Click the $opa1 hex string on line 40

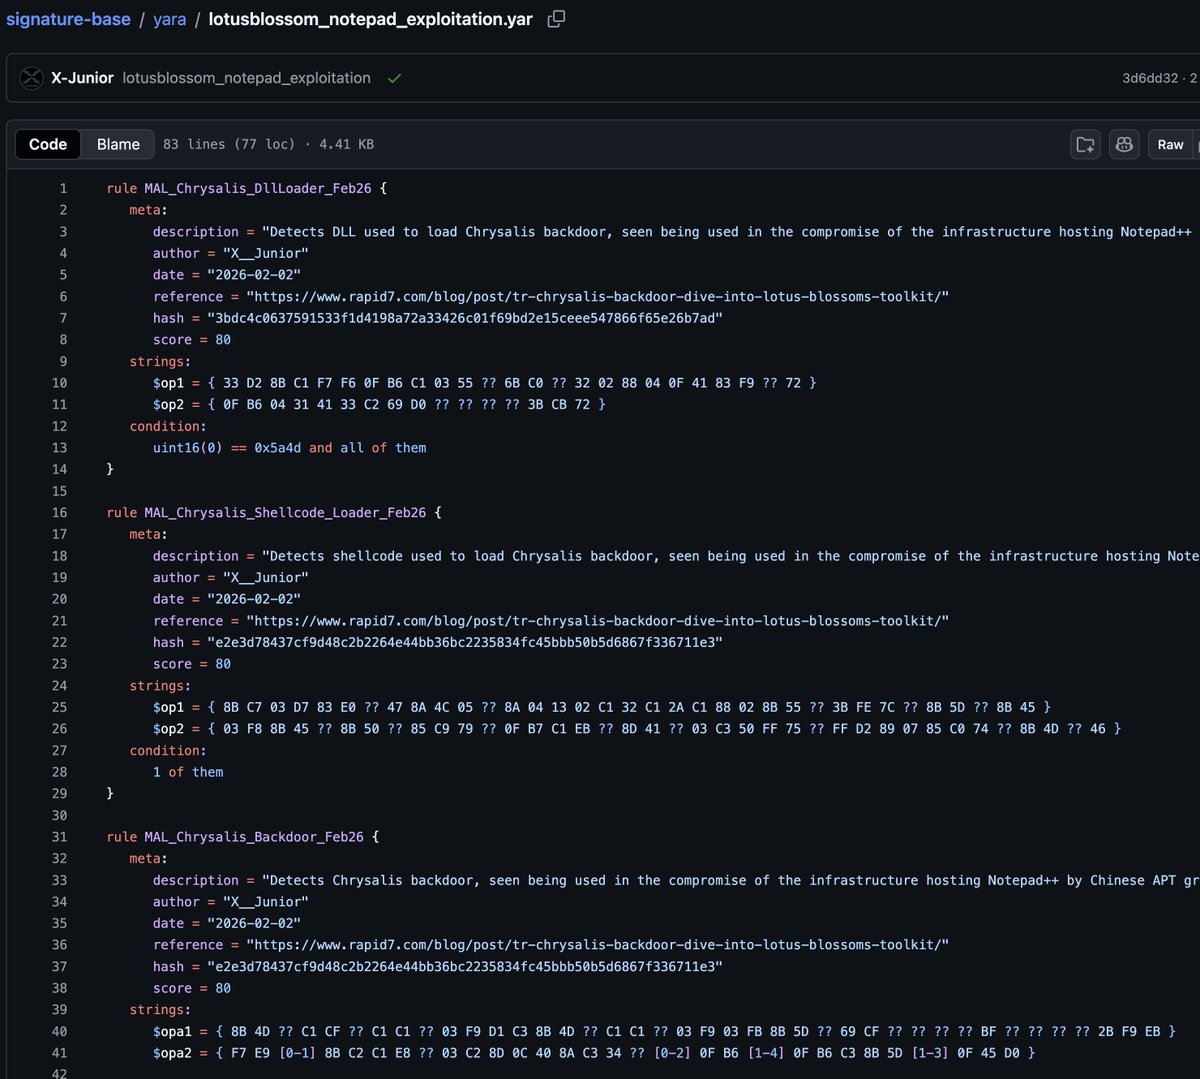point(695,1031)
